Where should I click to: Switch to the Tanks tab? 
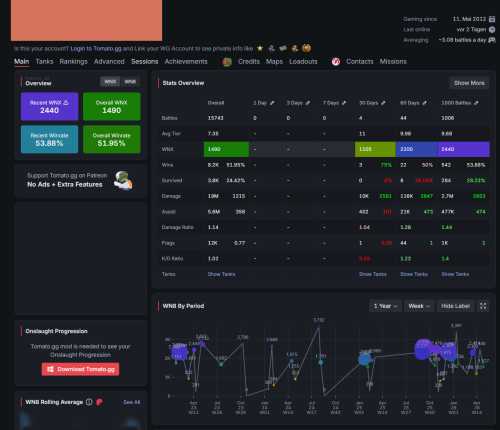click(x=44, y=62)
